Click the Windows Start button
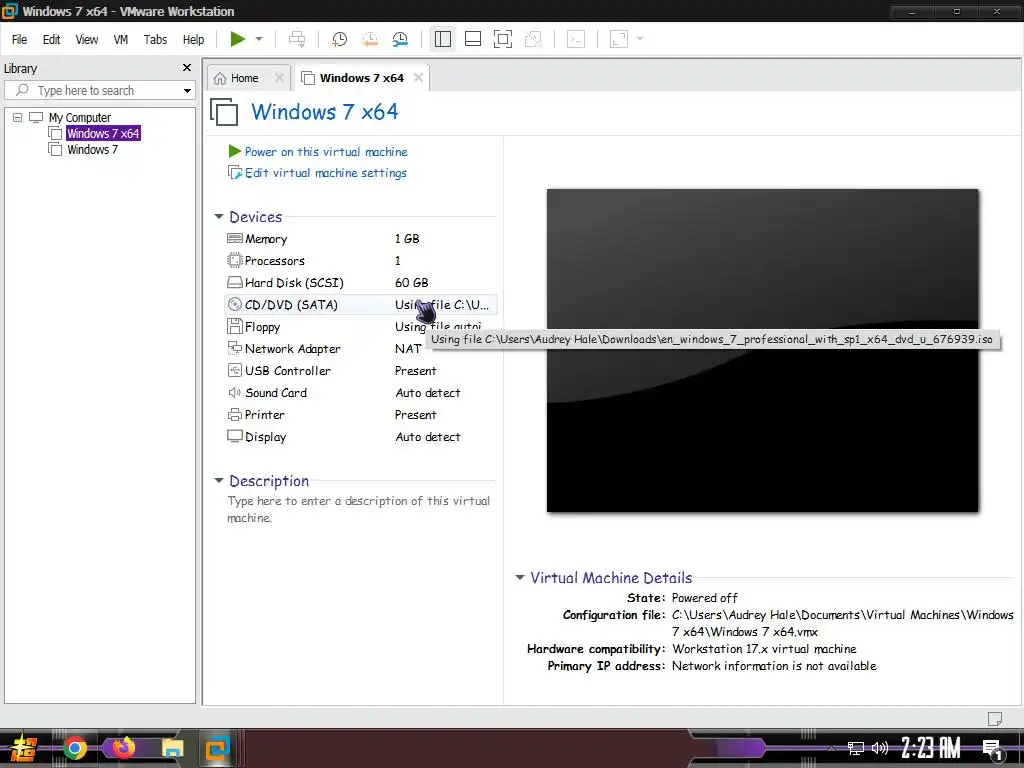This screenshot has width=1024, height=768. (x=24, y=748)
